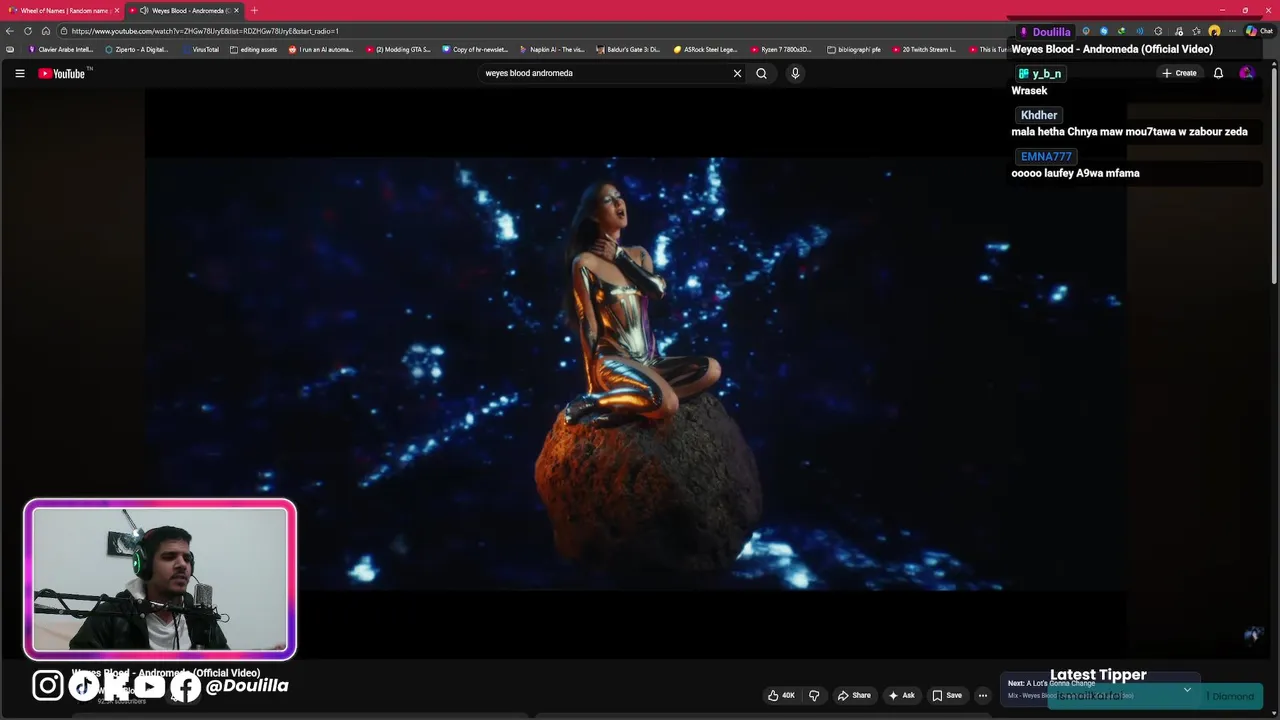Viewport: 1280px width, 720px height.
Task: Open the three-dot more actions menu
Action: click(x=983, y=695)
